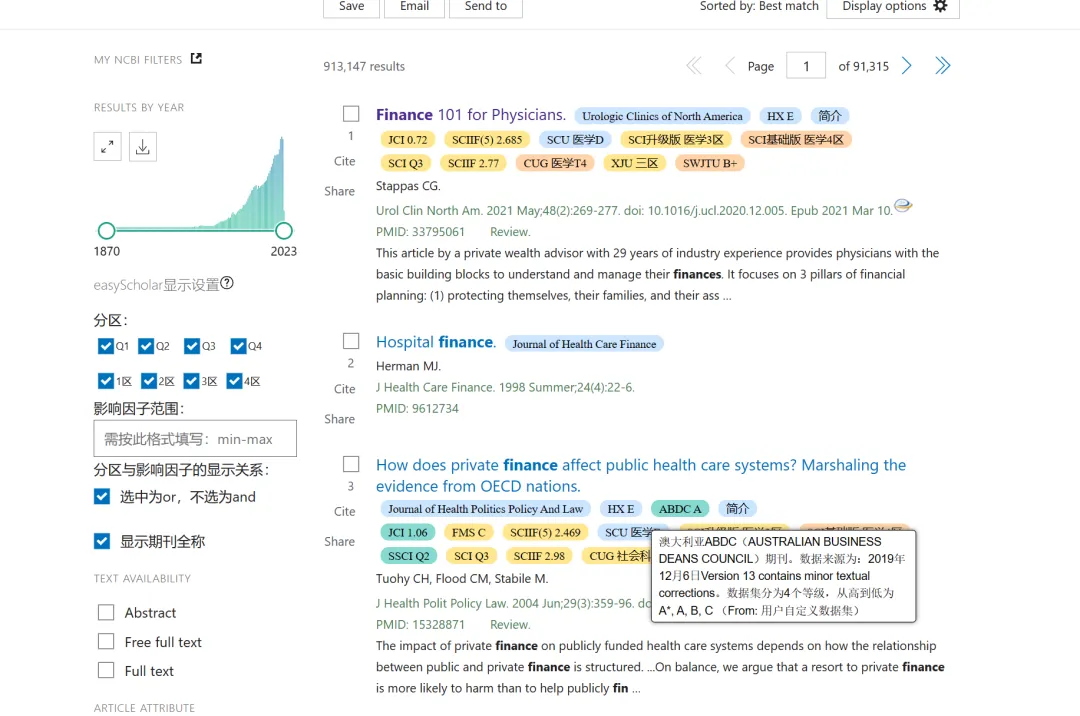Select the Hospital finance result checkbox

click(351, 341)
